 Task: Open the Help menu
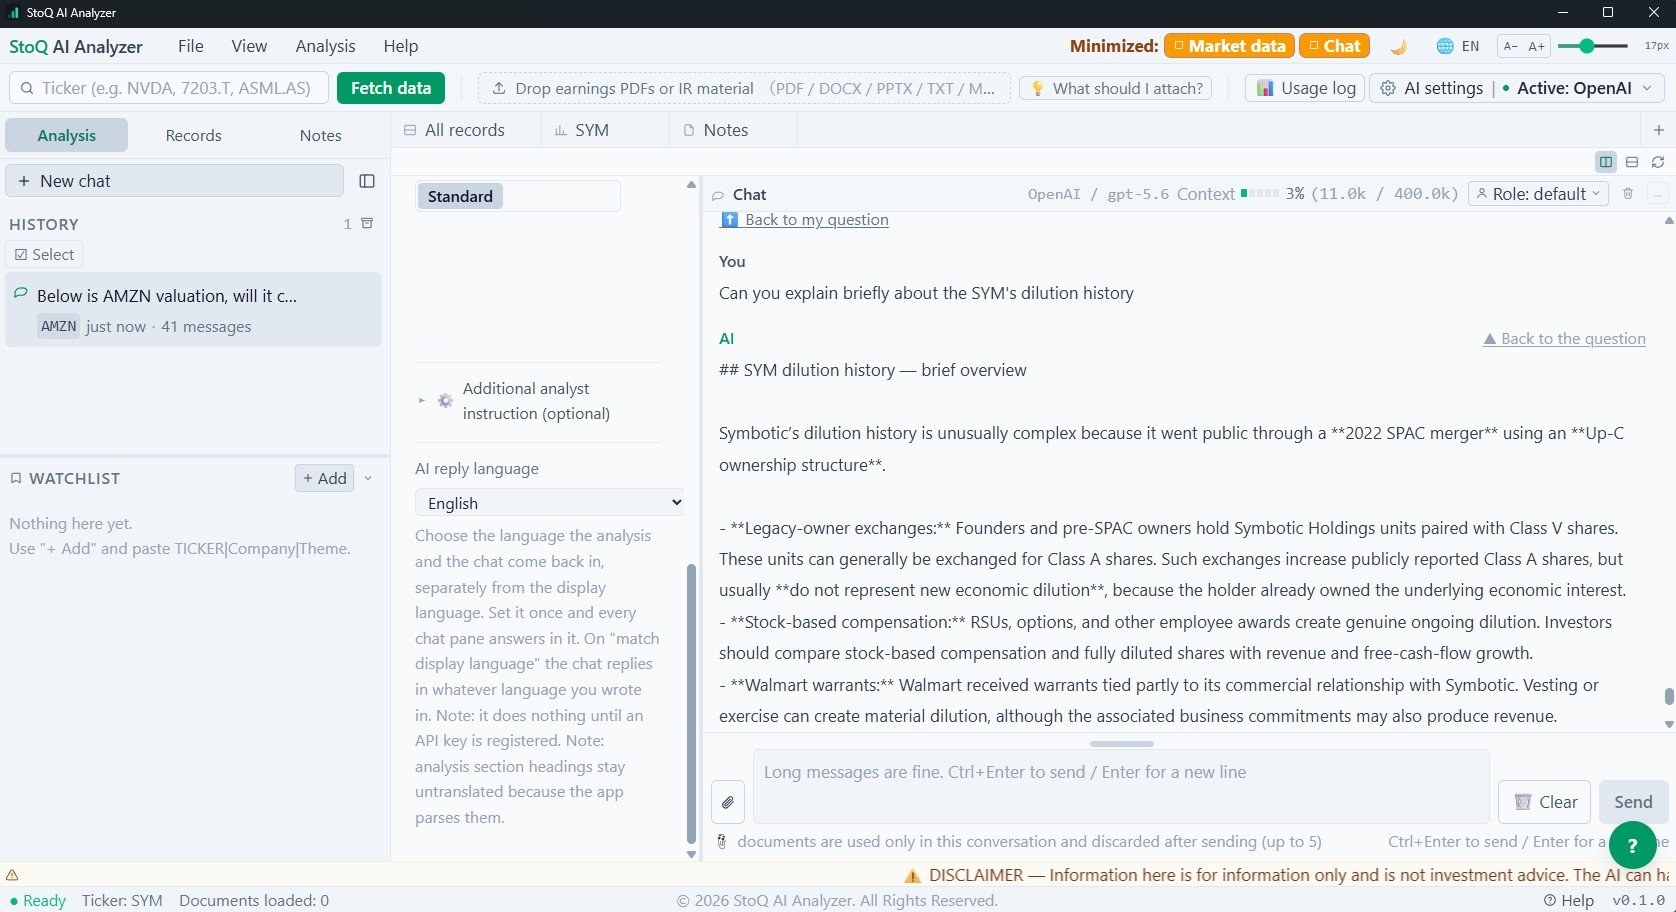pyautogui.click(x=401, y=46)
